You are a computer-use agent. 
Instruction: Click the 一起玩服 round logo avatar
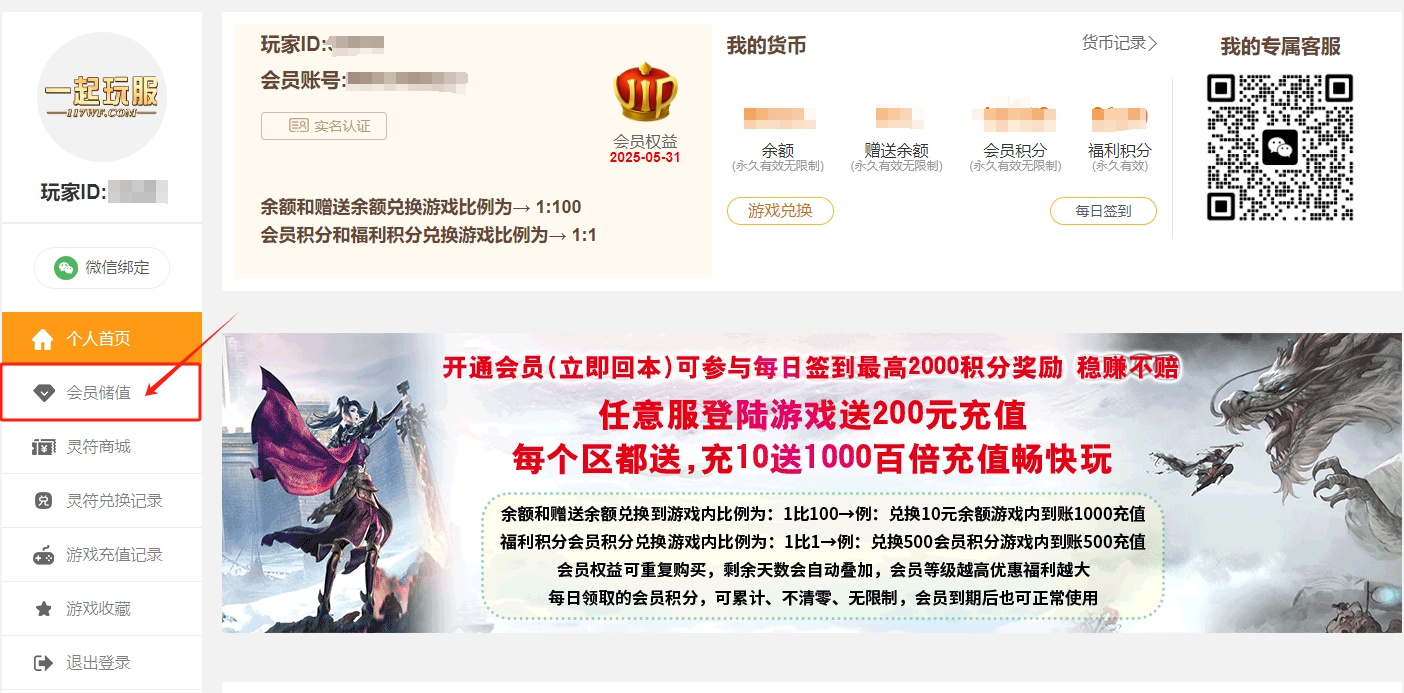102,97
